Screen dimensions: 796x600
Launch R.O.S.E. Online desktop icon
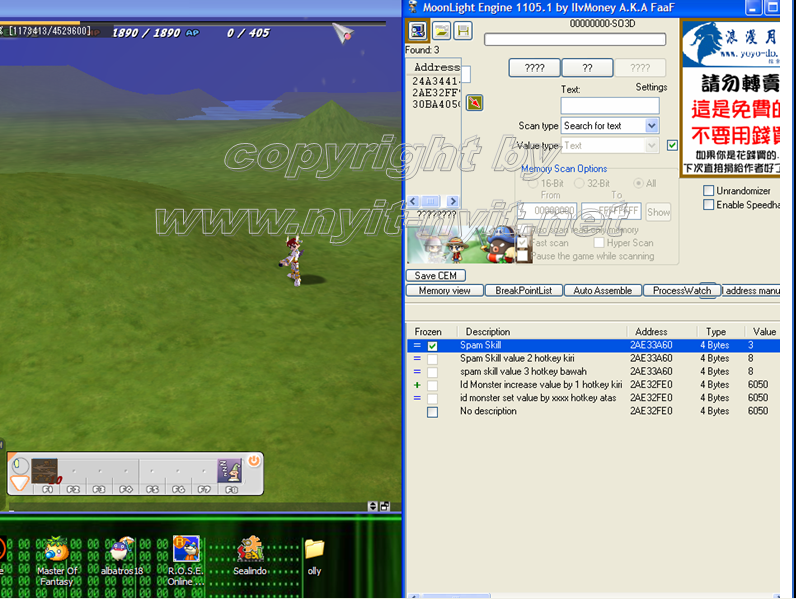(186, 561)
